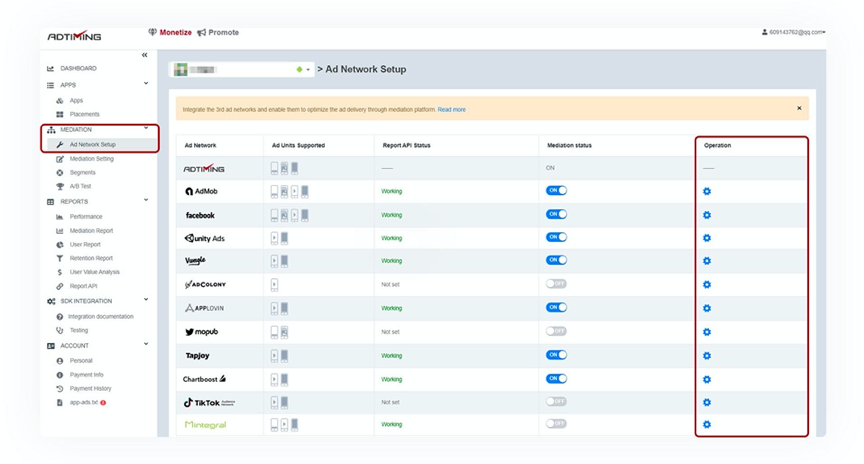Open Mediation Setting in sidebar
This screenshot has width=864, height=464.
91,159
